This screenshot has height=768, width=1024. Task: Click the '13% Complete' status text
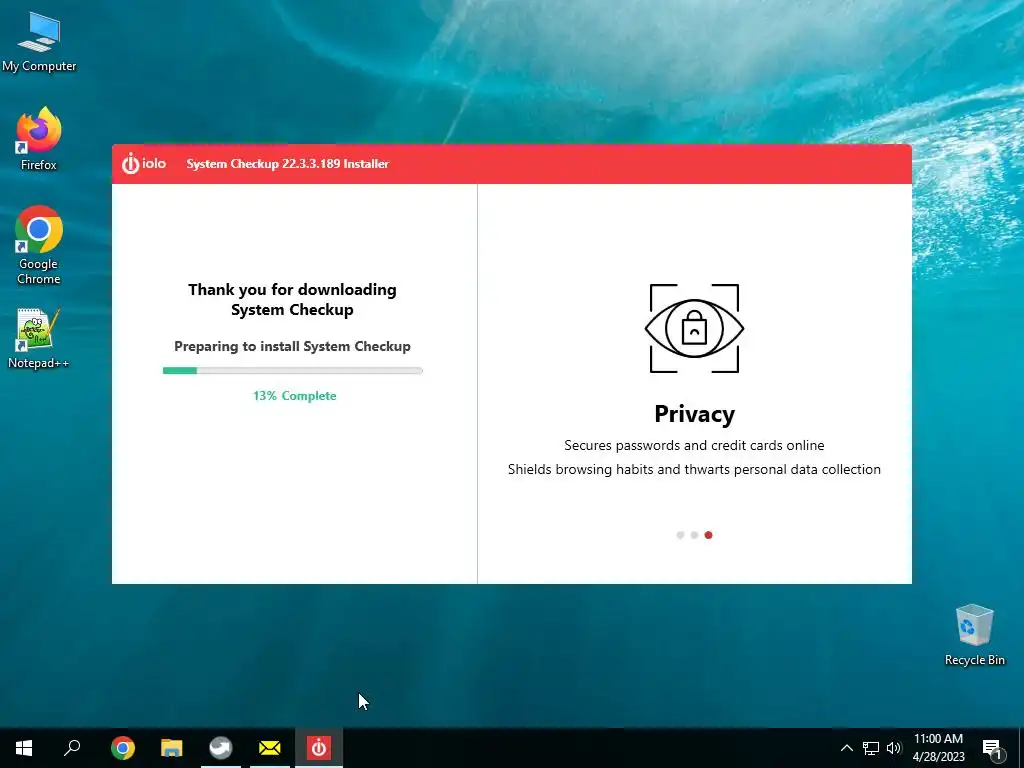point(295,396)
